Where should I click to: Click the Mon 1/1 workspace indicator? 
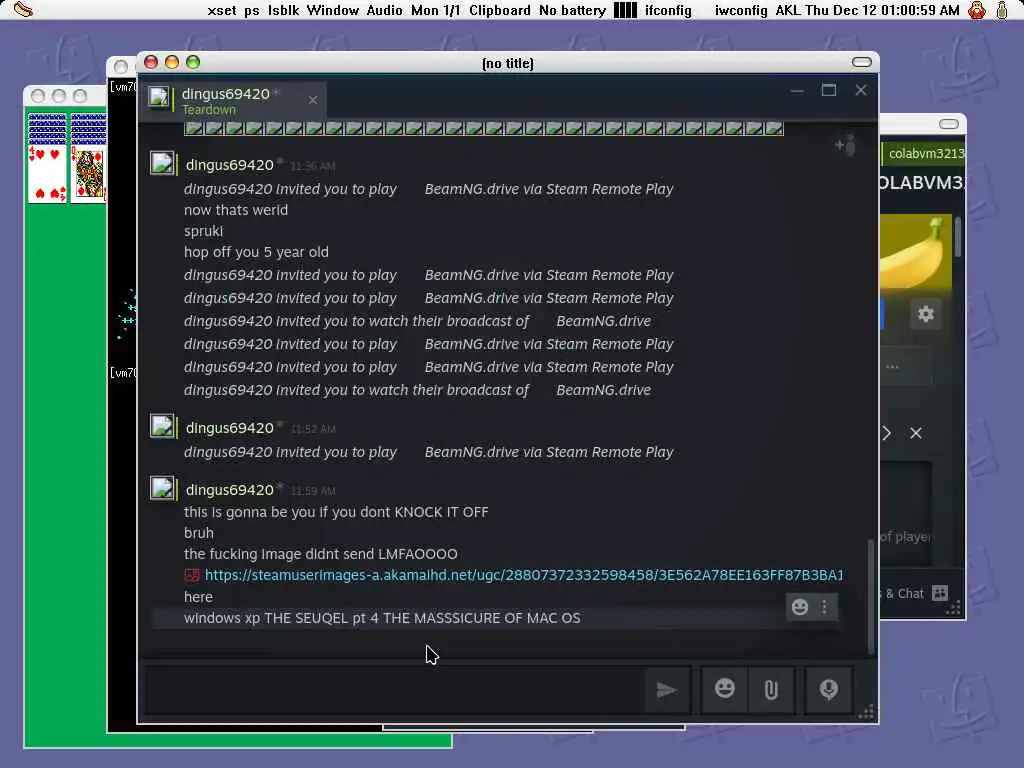tap(436, 10)
